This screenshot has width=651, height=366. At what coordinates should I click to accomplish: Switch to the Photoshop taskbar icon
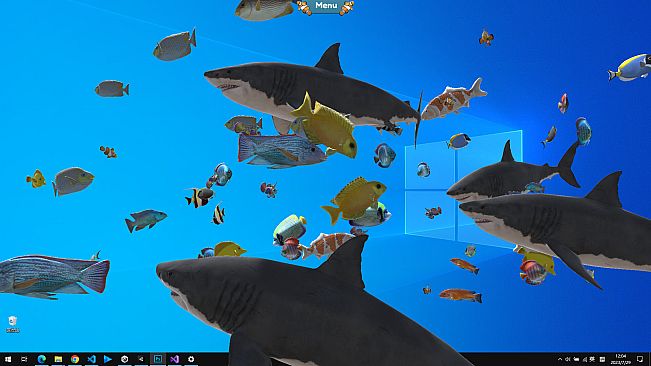[158, 359]
